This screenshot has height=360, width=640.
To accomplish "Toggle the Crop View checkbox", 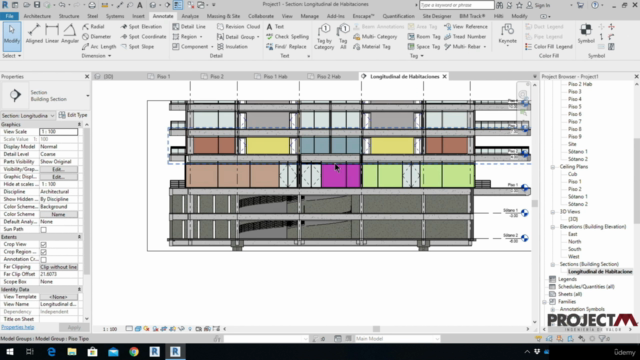I will (x=43, y=244).
